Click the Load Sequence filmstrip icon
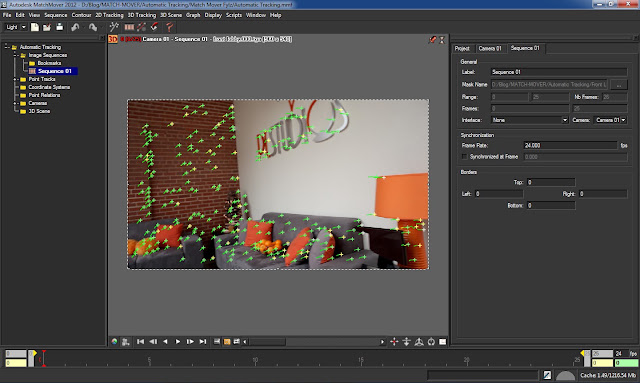The width and height of the screenshot is (640, 383). tap(129, 27)
